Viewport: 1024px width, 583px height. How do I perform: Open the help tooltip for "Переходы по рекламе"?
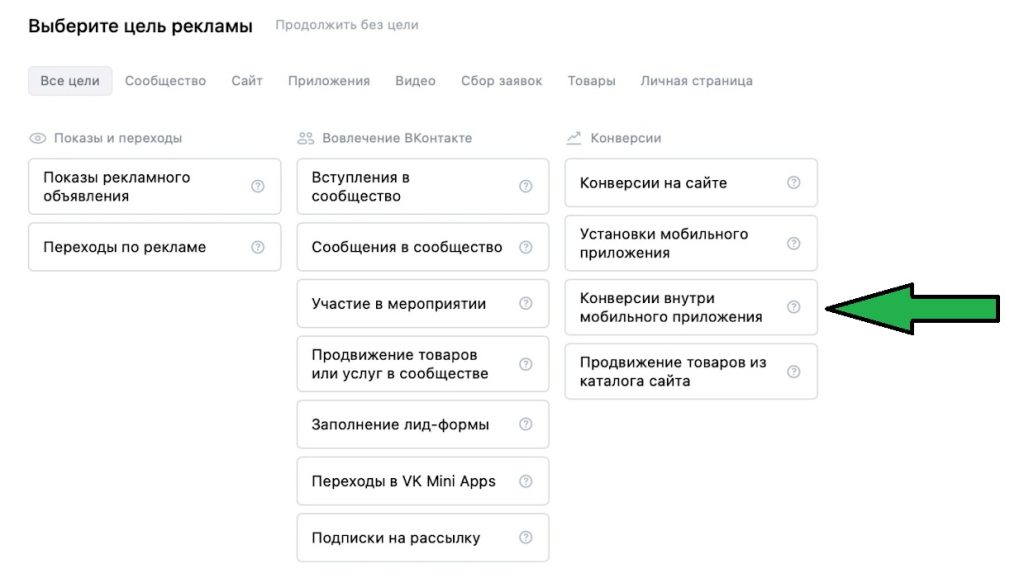click(257, 247)
